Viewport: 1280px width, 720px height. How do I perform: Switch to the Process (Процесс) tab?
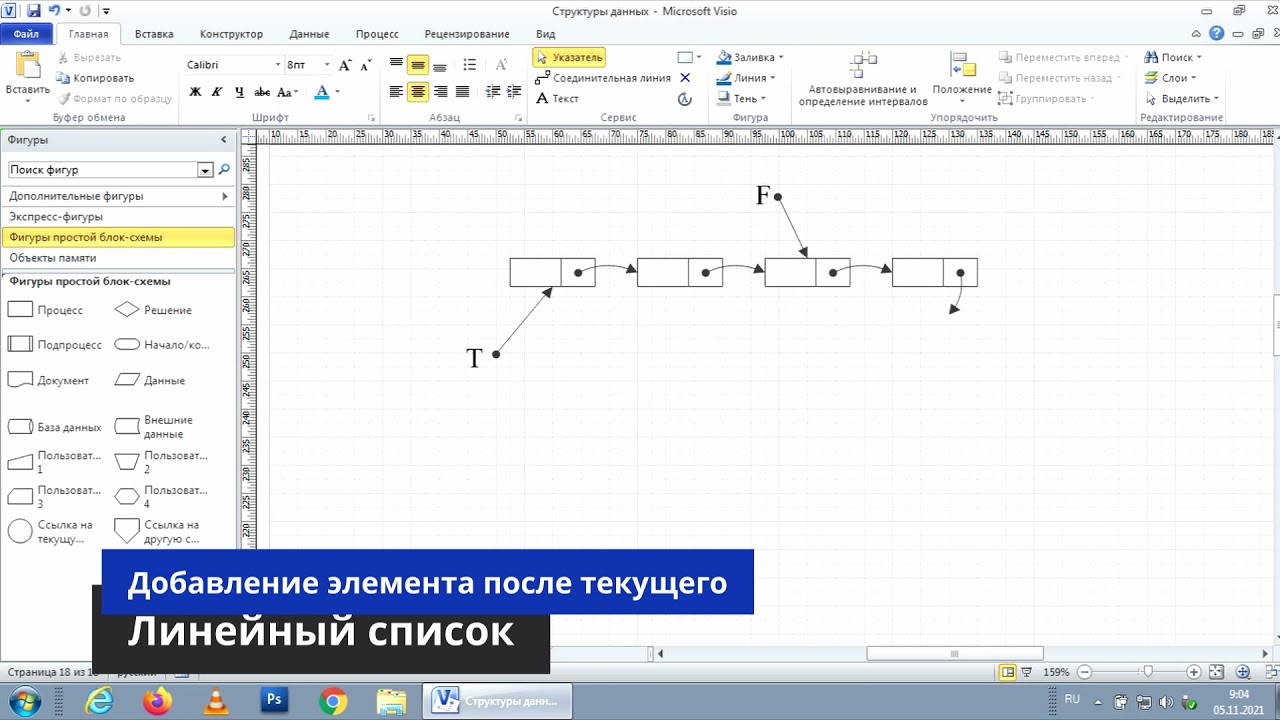tap(377, 34)
